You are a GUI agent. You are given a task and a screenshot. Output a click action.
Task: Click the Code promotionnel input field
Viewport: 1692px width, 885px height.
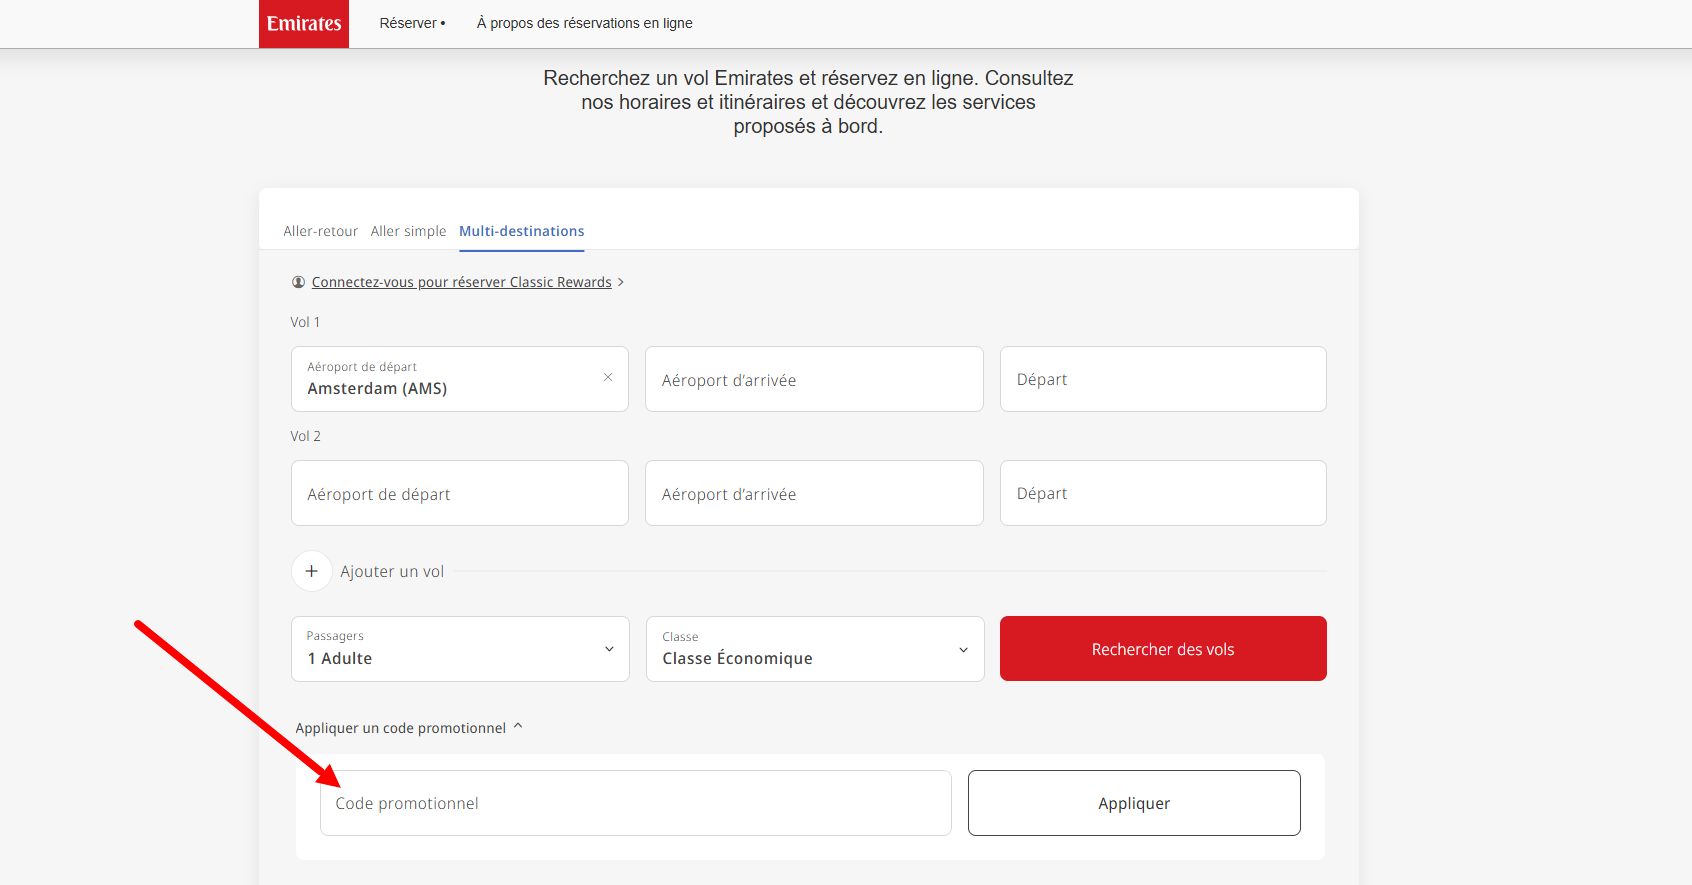click(635, 803)
